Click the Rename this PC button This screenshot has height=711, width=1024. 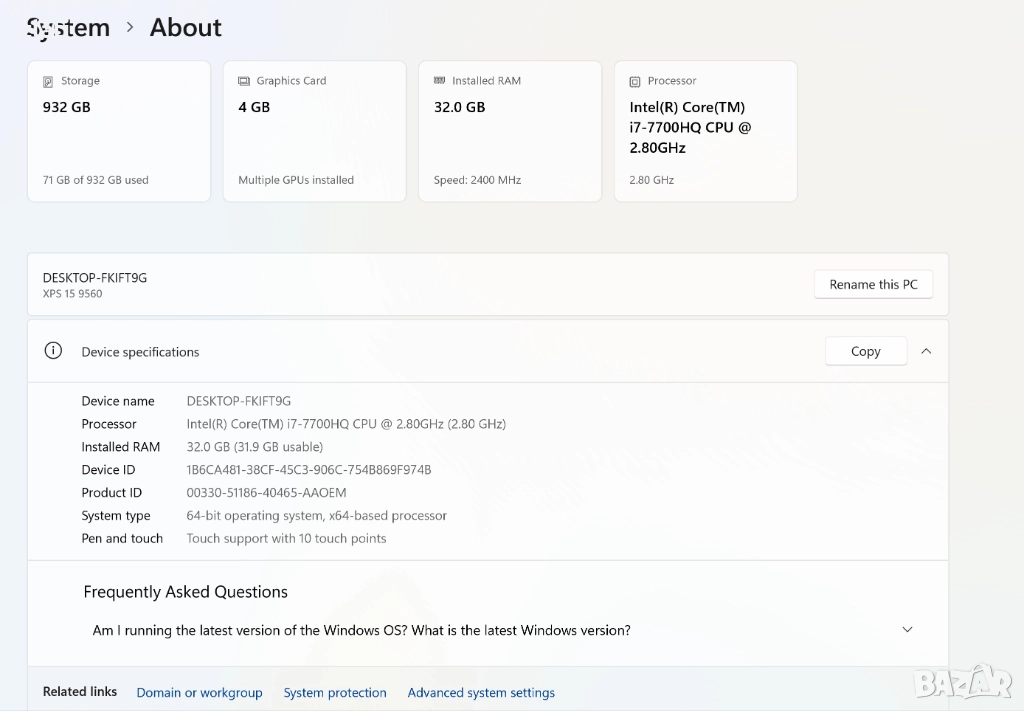tap(873, 284)
